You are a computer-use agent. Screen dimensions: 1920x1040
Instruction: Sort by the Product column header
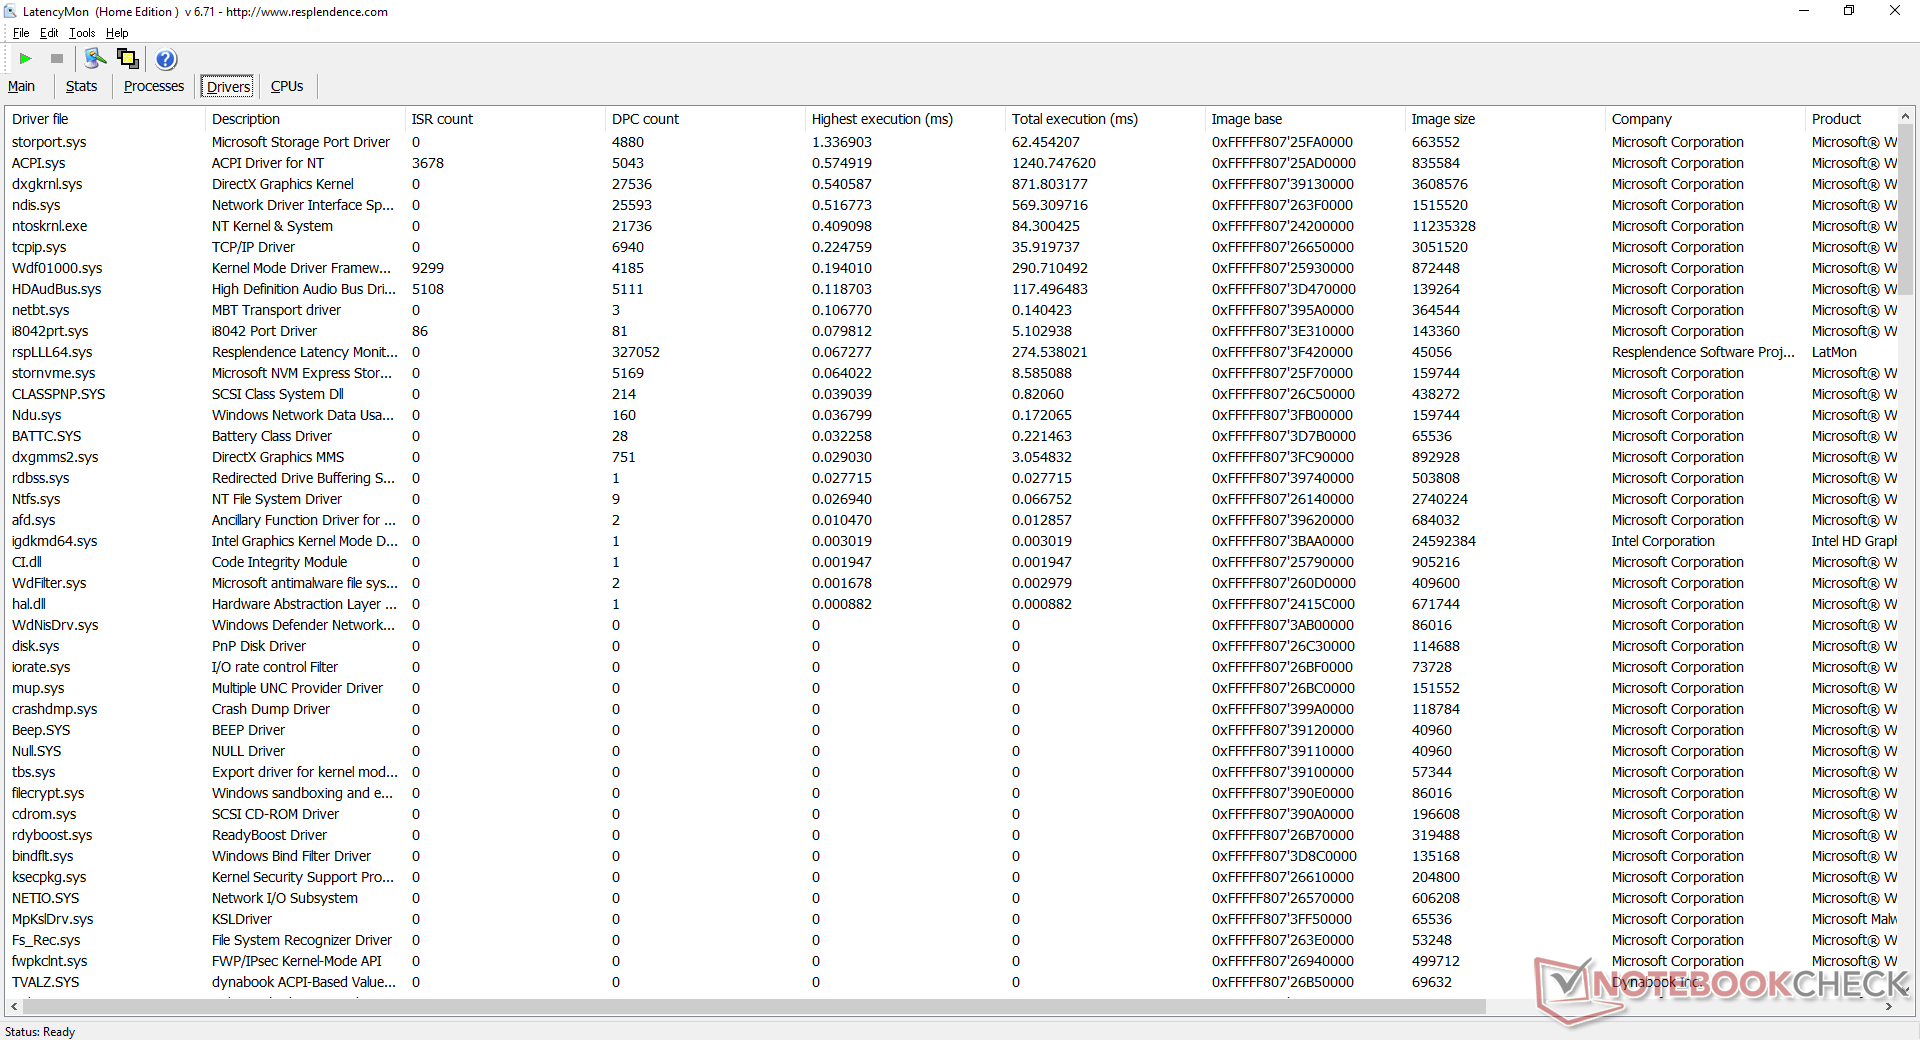click(x=1851, y=119)
